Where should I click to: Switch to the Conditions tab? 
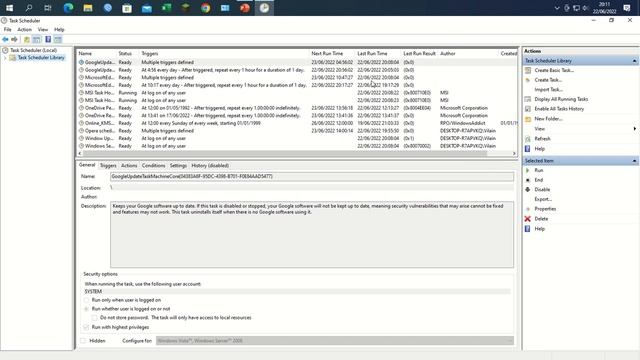(x=153, y=166)
